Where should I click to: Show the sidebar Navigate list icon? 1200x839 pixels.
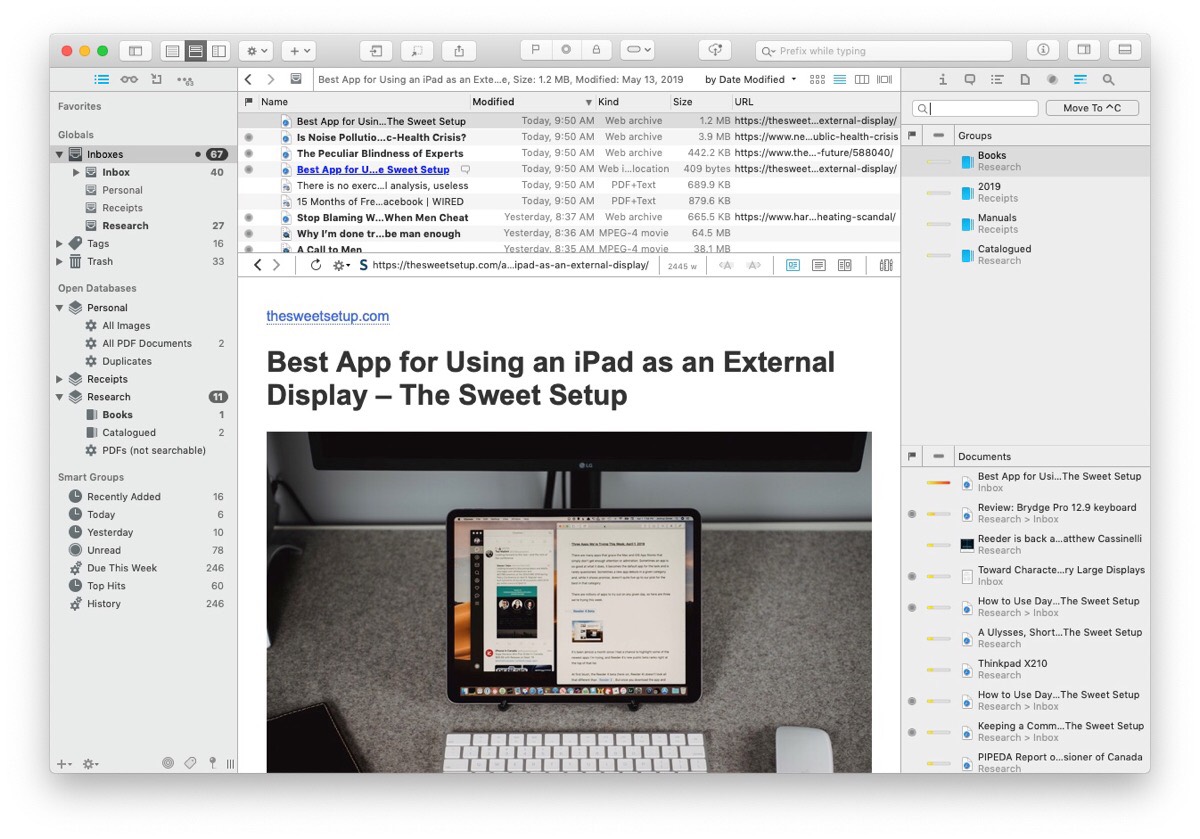tap(102, 79)
